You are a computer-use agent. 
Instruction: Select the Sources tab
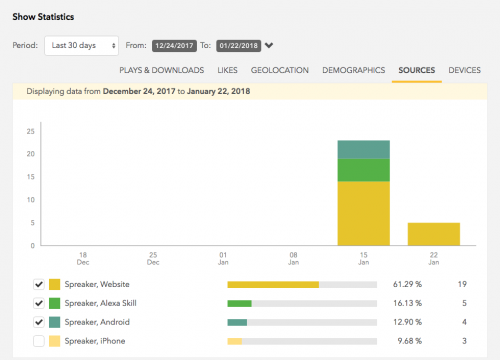point(417,70)
